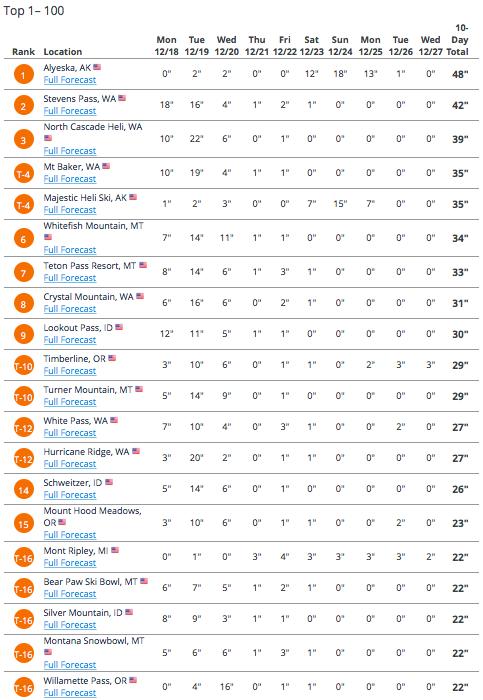Open Full Forecast for Majestic Heli Ski
Image resolution: width=483 pixels, height=700 pixels.
[x=70, y=210]
